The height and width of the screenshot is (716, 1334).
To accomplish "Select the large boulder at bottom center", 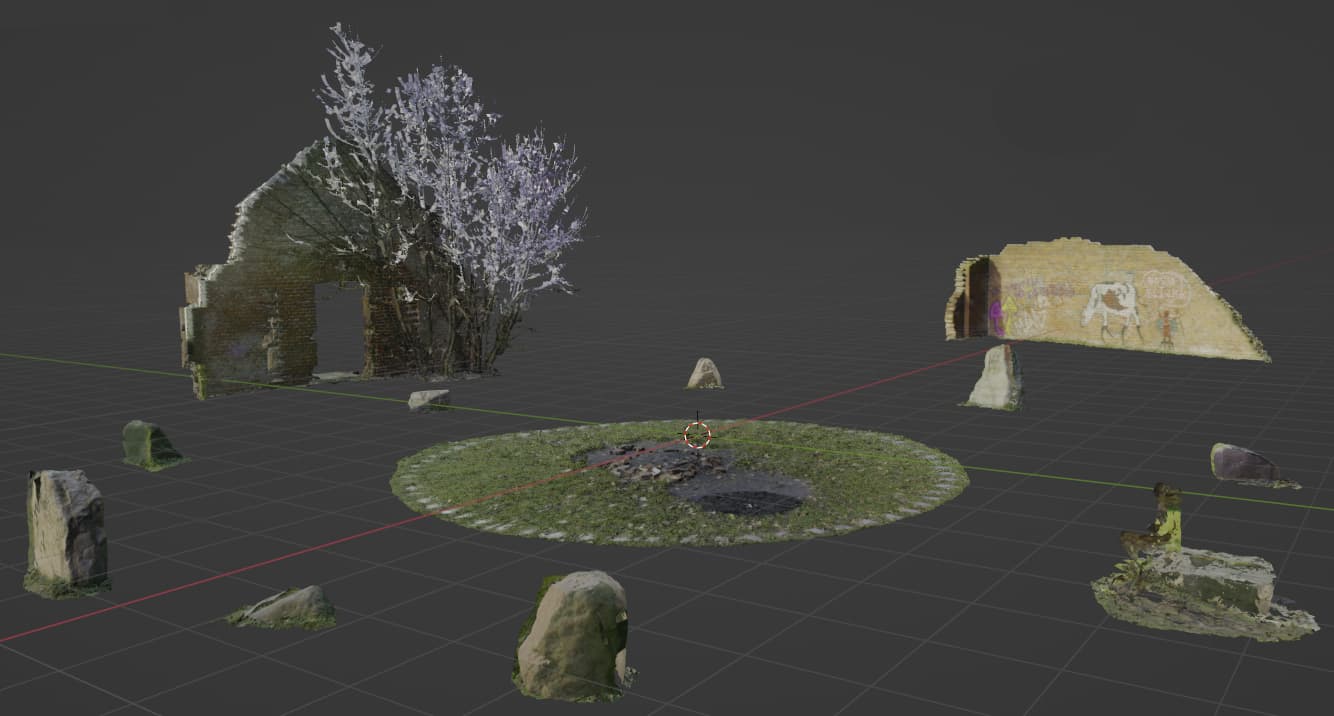I will pyautogui.click(x=573, y=635).
